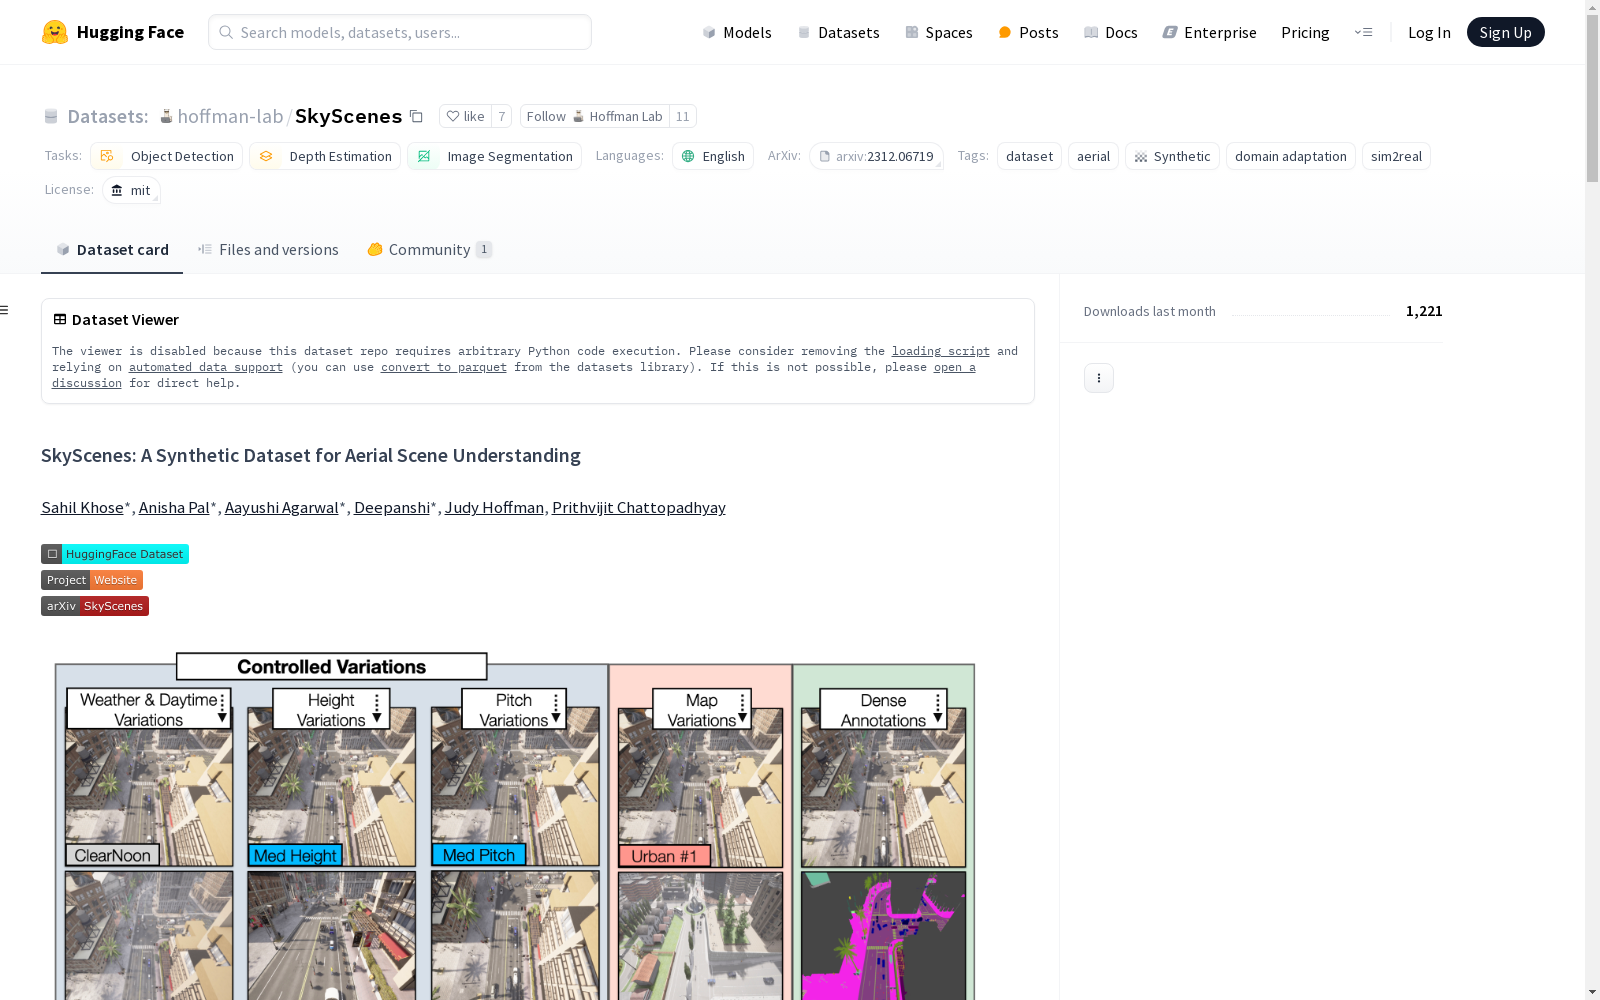Click the heart like button
Viewport: 1600px width, 1000px height.
[465, 116]
